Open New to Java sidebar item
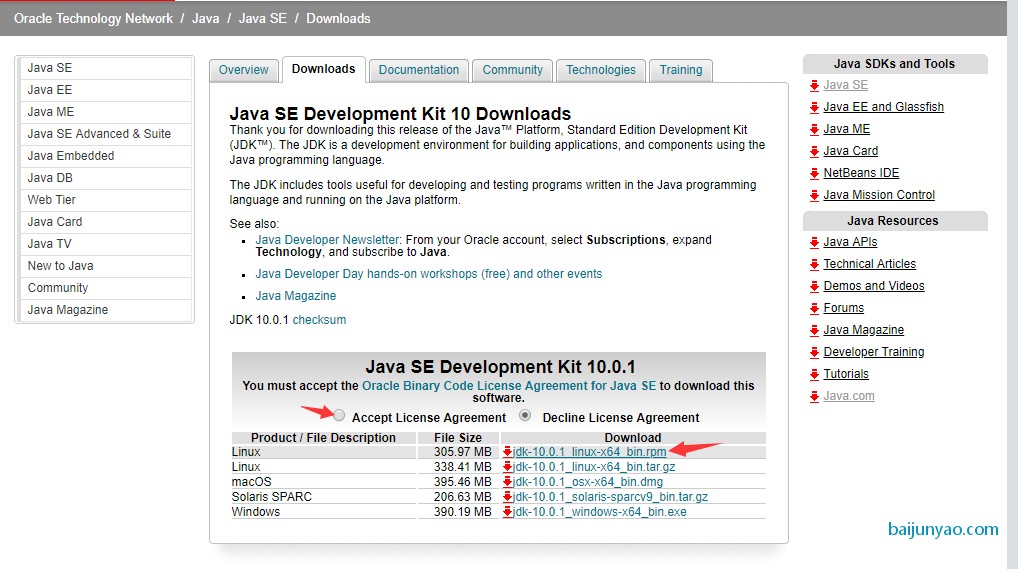The height and width of the screenshot is (569, 1018). [105, 266]
